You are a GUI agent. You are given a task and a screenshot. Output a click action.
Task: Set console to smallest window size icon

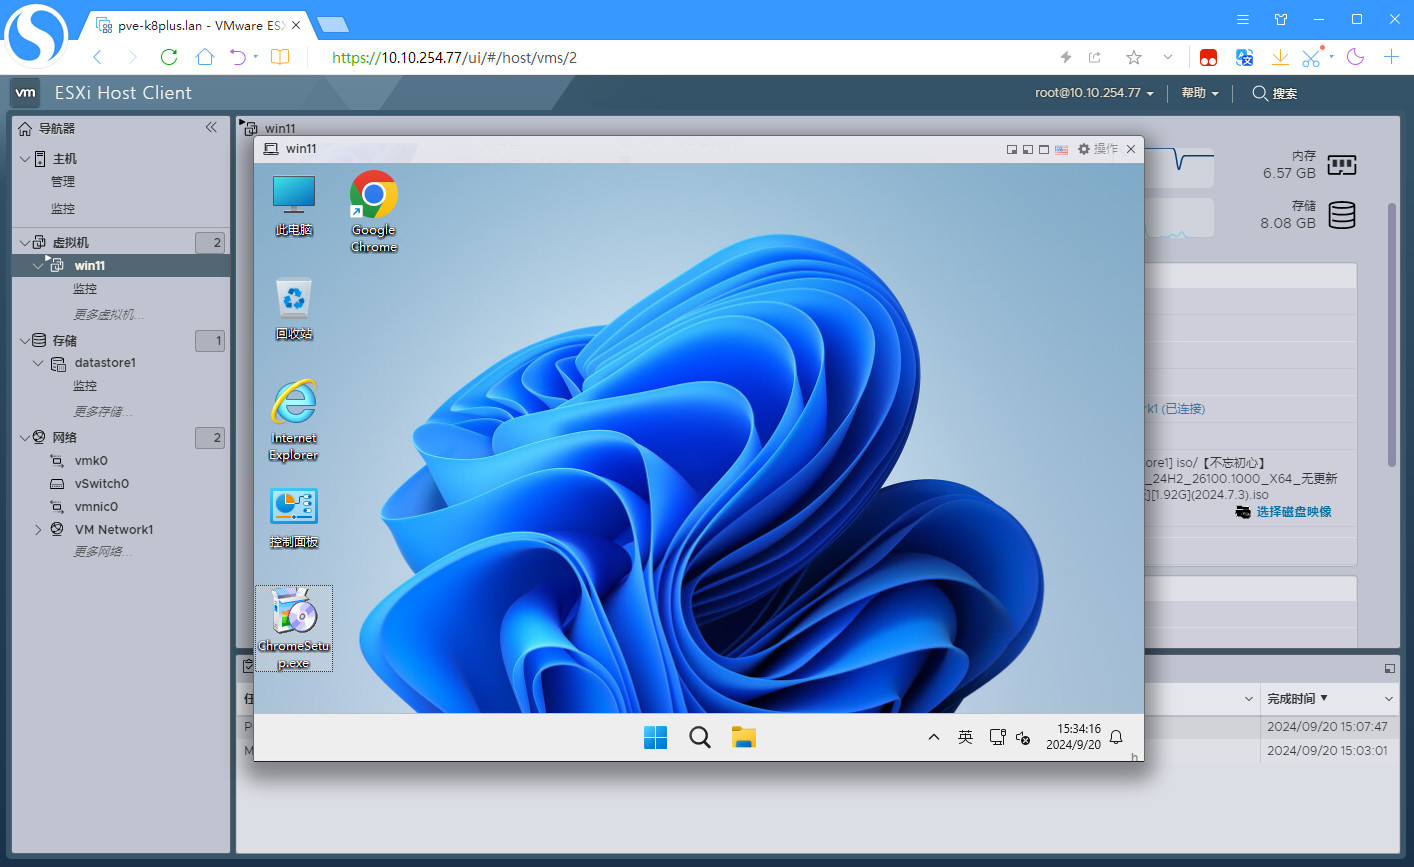[1012, 149]
